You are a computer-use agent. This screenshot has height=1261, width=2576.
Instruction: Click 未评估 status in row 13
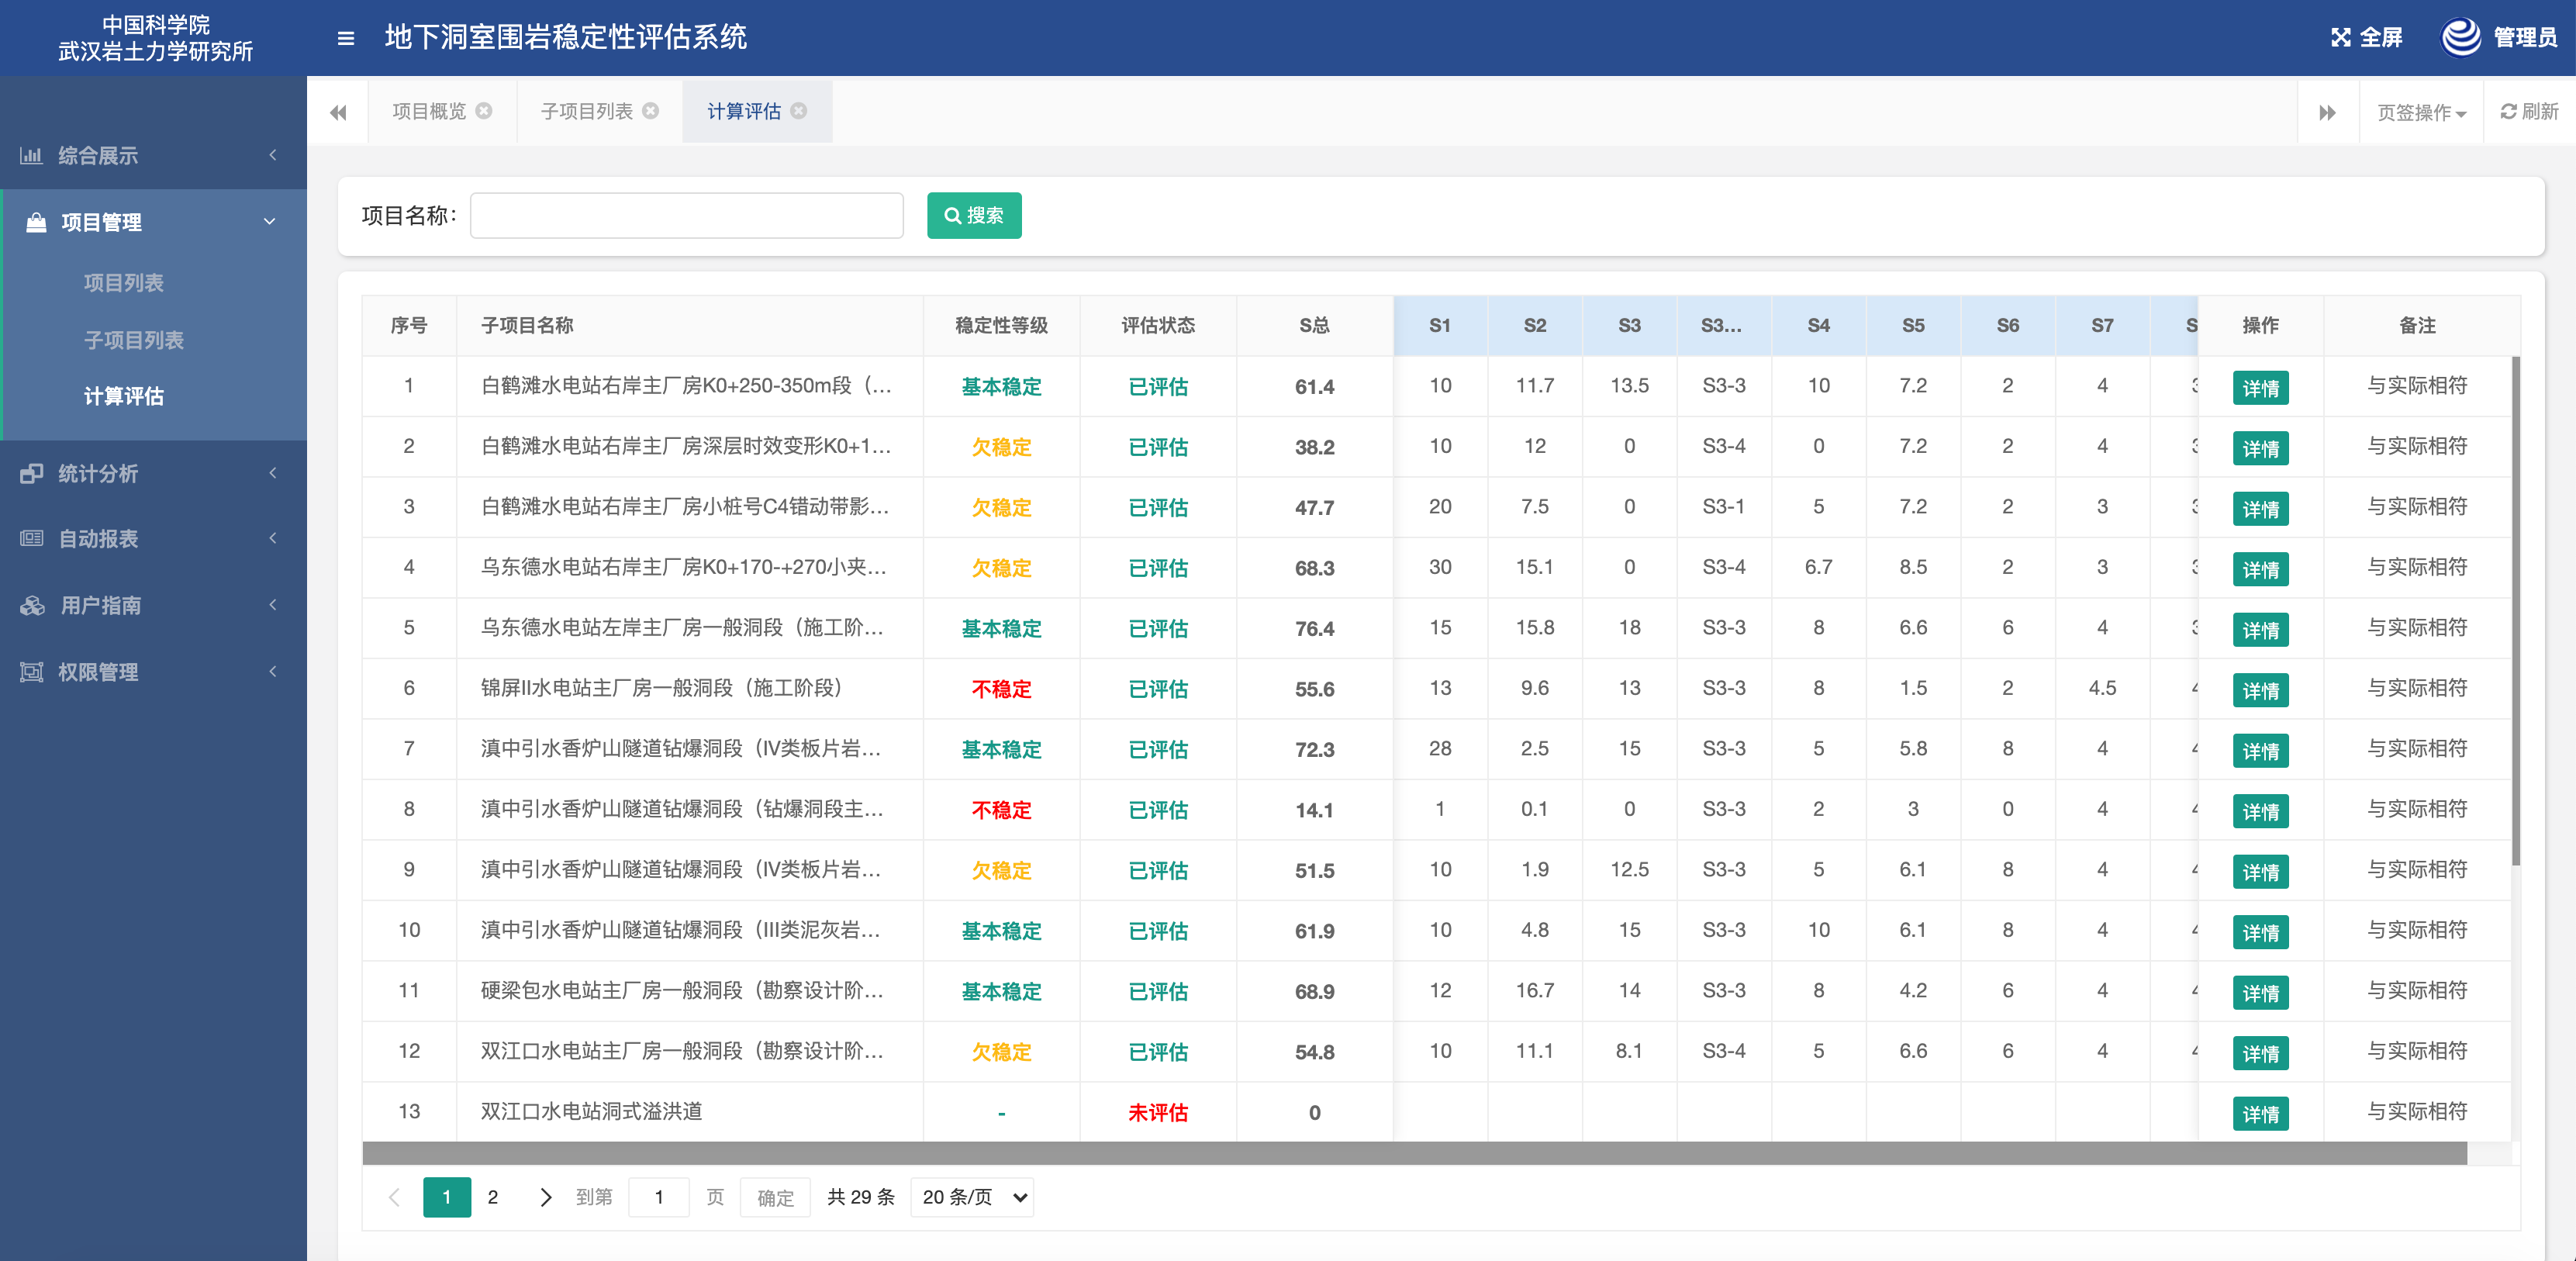click(1157, 1112)
